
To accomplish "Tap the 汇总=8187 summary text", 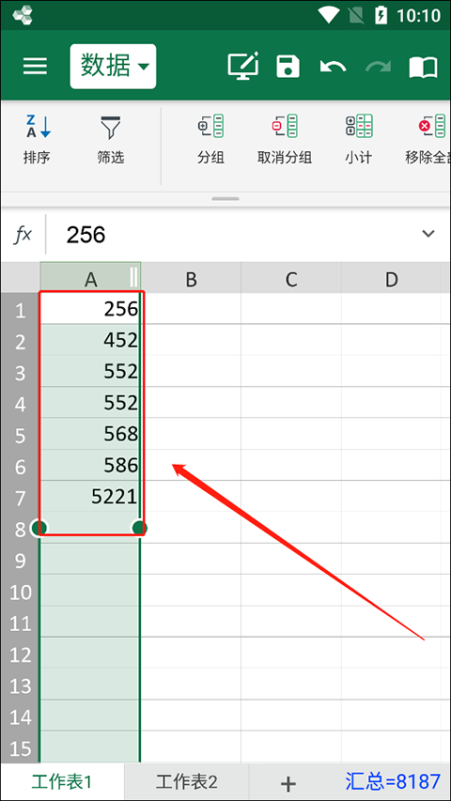I will tap(393, 781).
